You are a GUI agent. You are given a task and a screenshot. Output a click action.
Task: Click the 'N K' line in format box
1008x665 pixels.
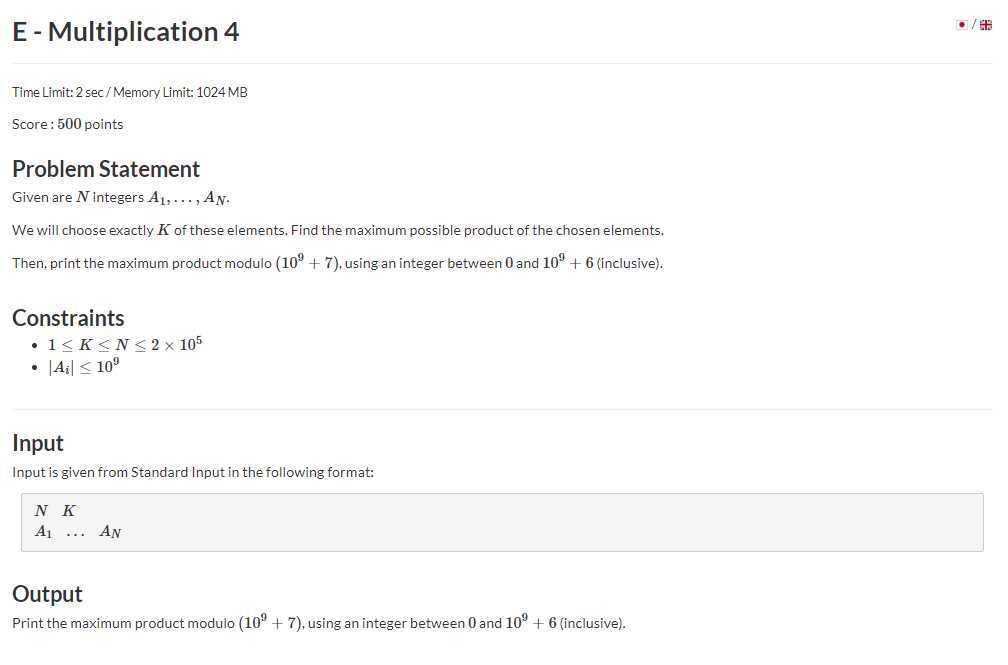click(x=55, y=511)
